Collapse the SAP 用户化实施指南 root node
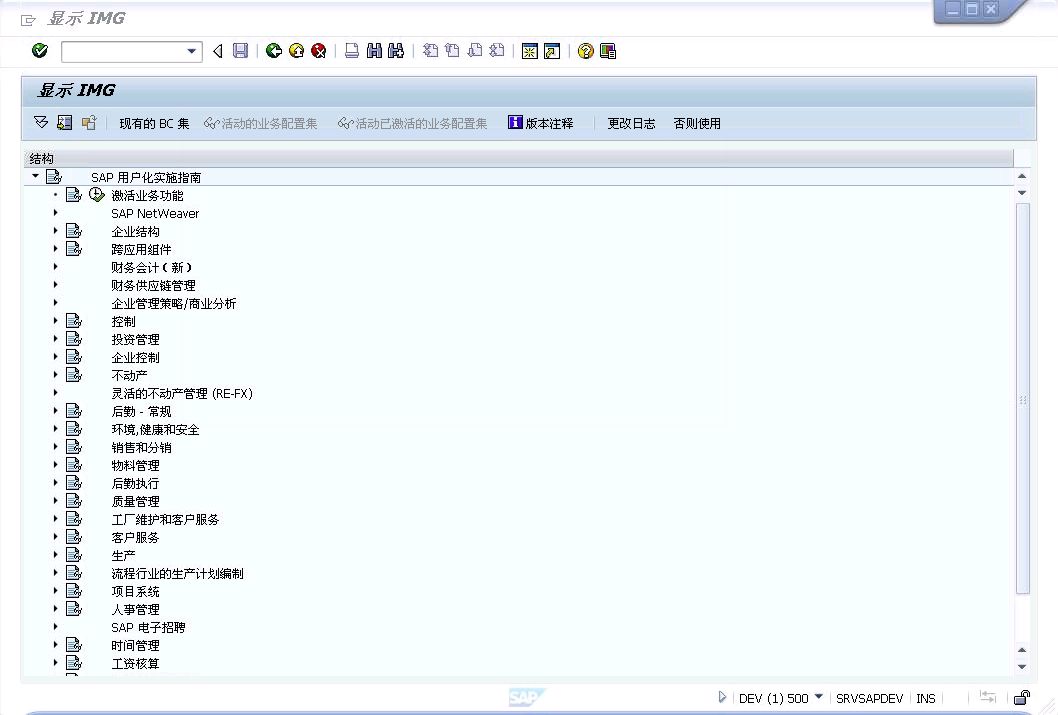 coord(35,176)
